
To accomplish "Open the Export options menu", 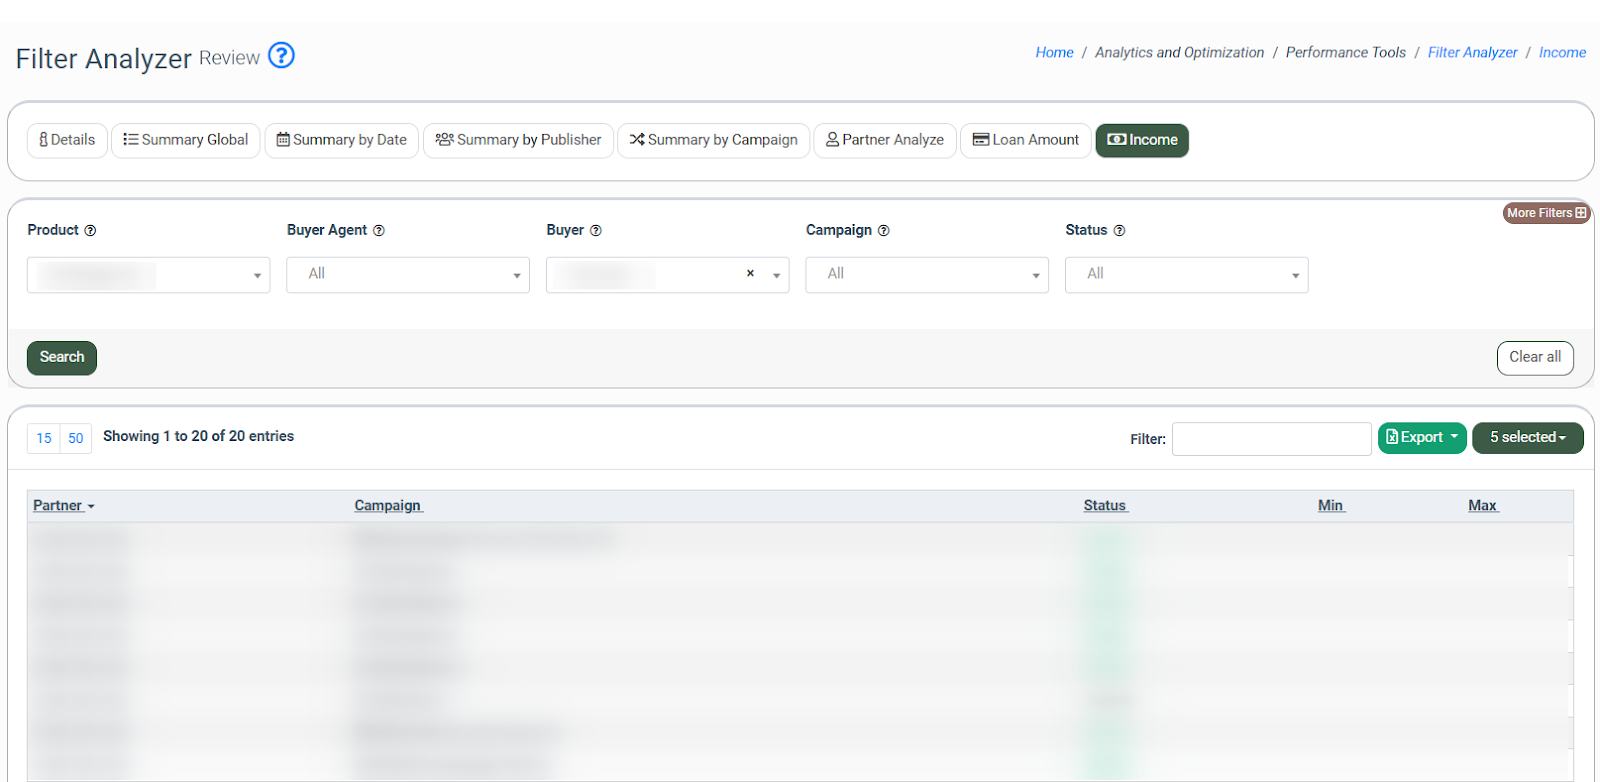I will [x=1421, y=438].
